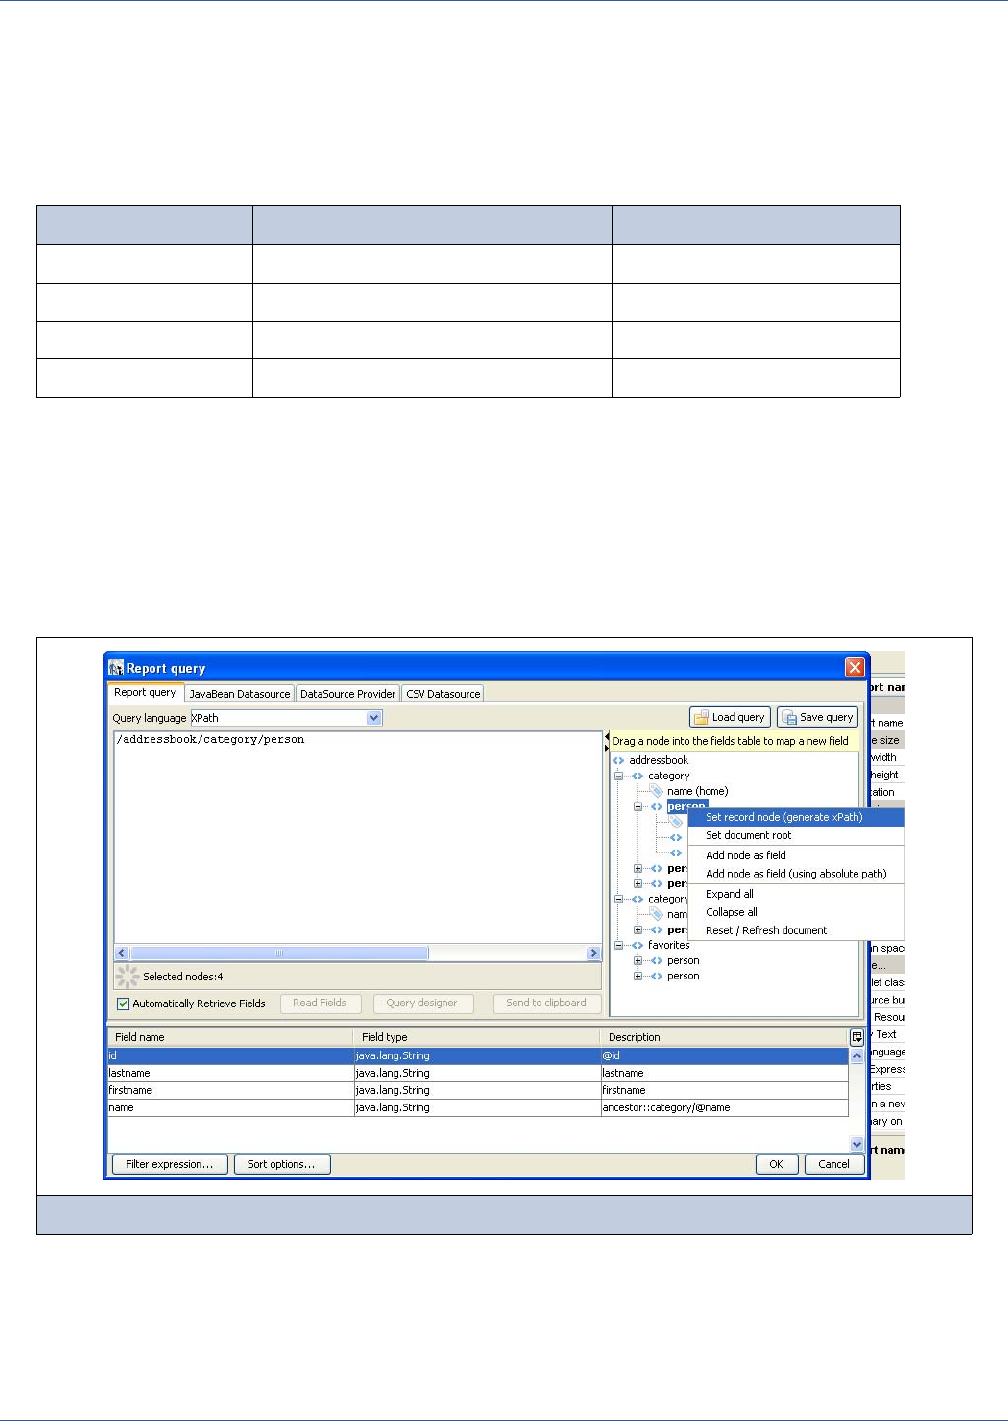Click the Selected nodes:4 status text
The width and height of the screenshot is (1008, 1422).
[x=183, y=976]
